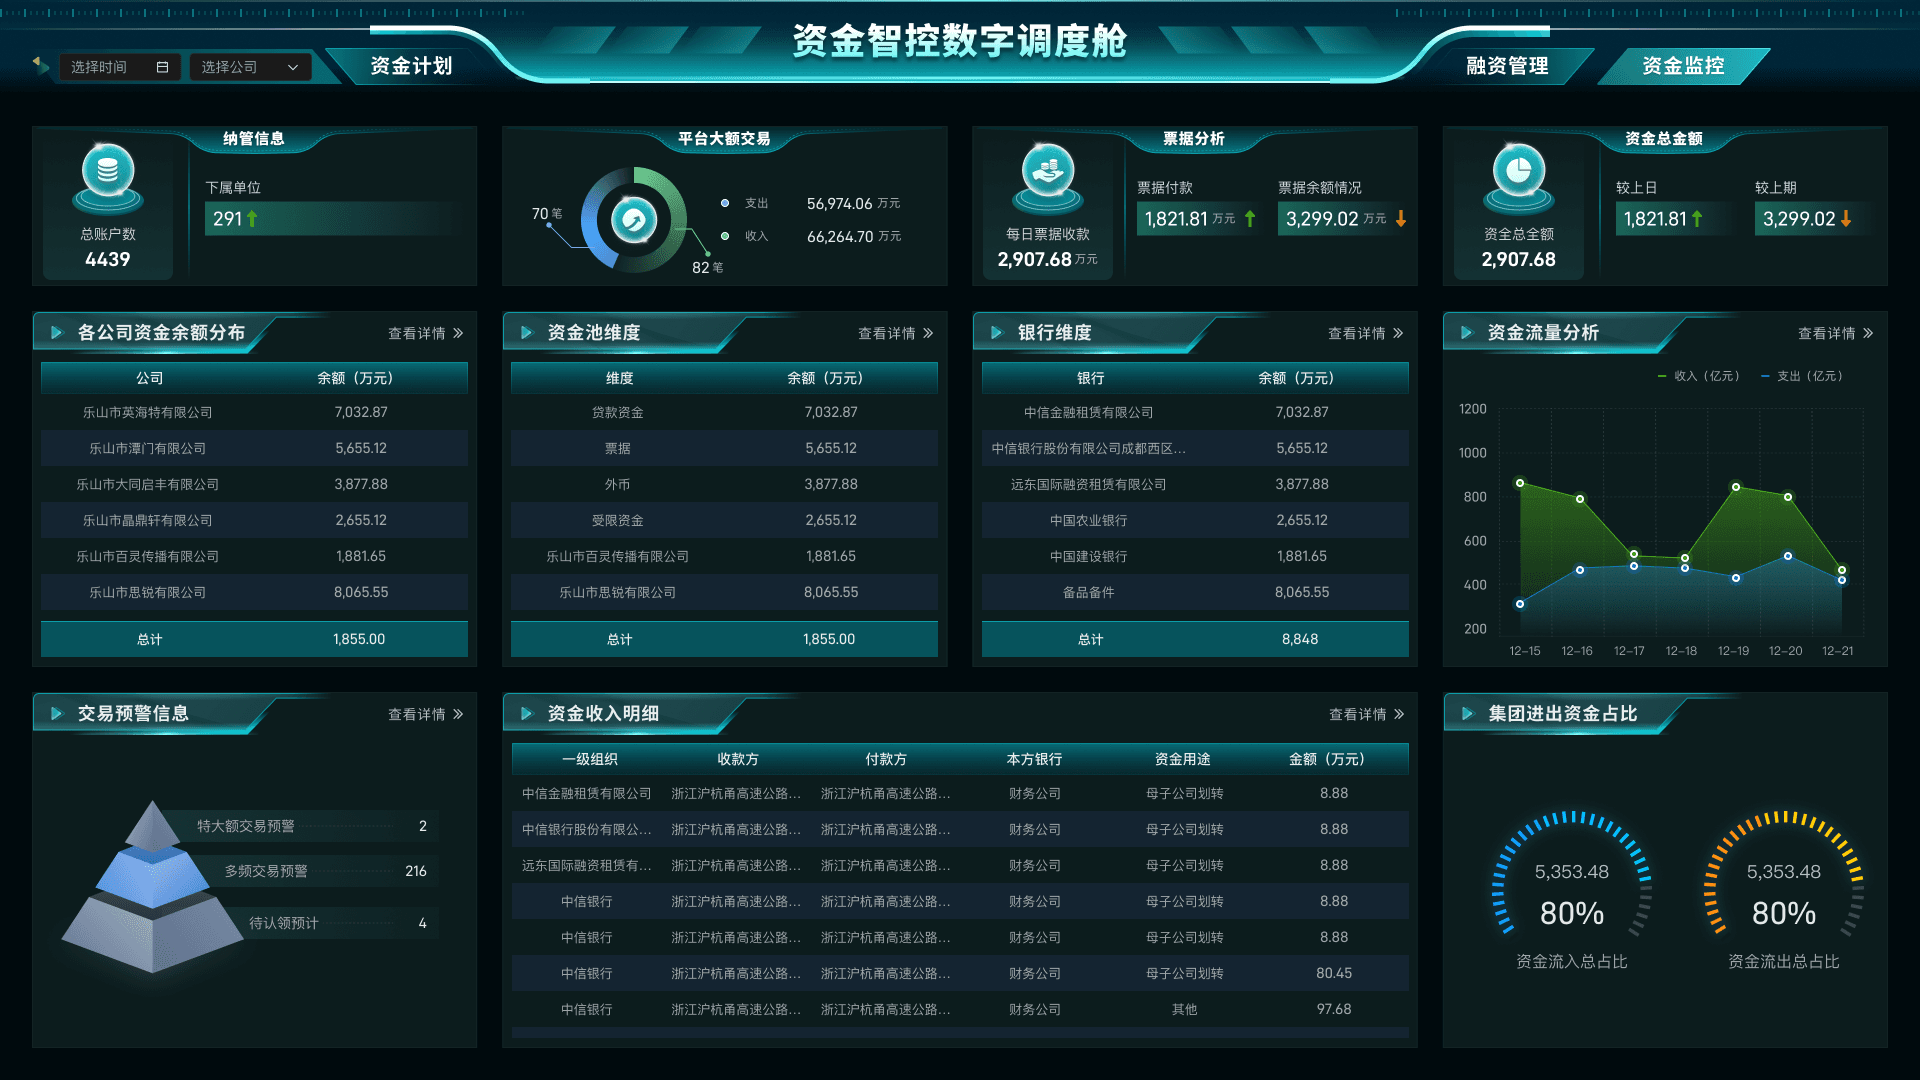Click the 97.68 amount cell
This screenshot has width=1920, height=1080.
(1334, 1009)
